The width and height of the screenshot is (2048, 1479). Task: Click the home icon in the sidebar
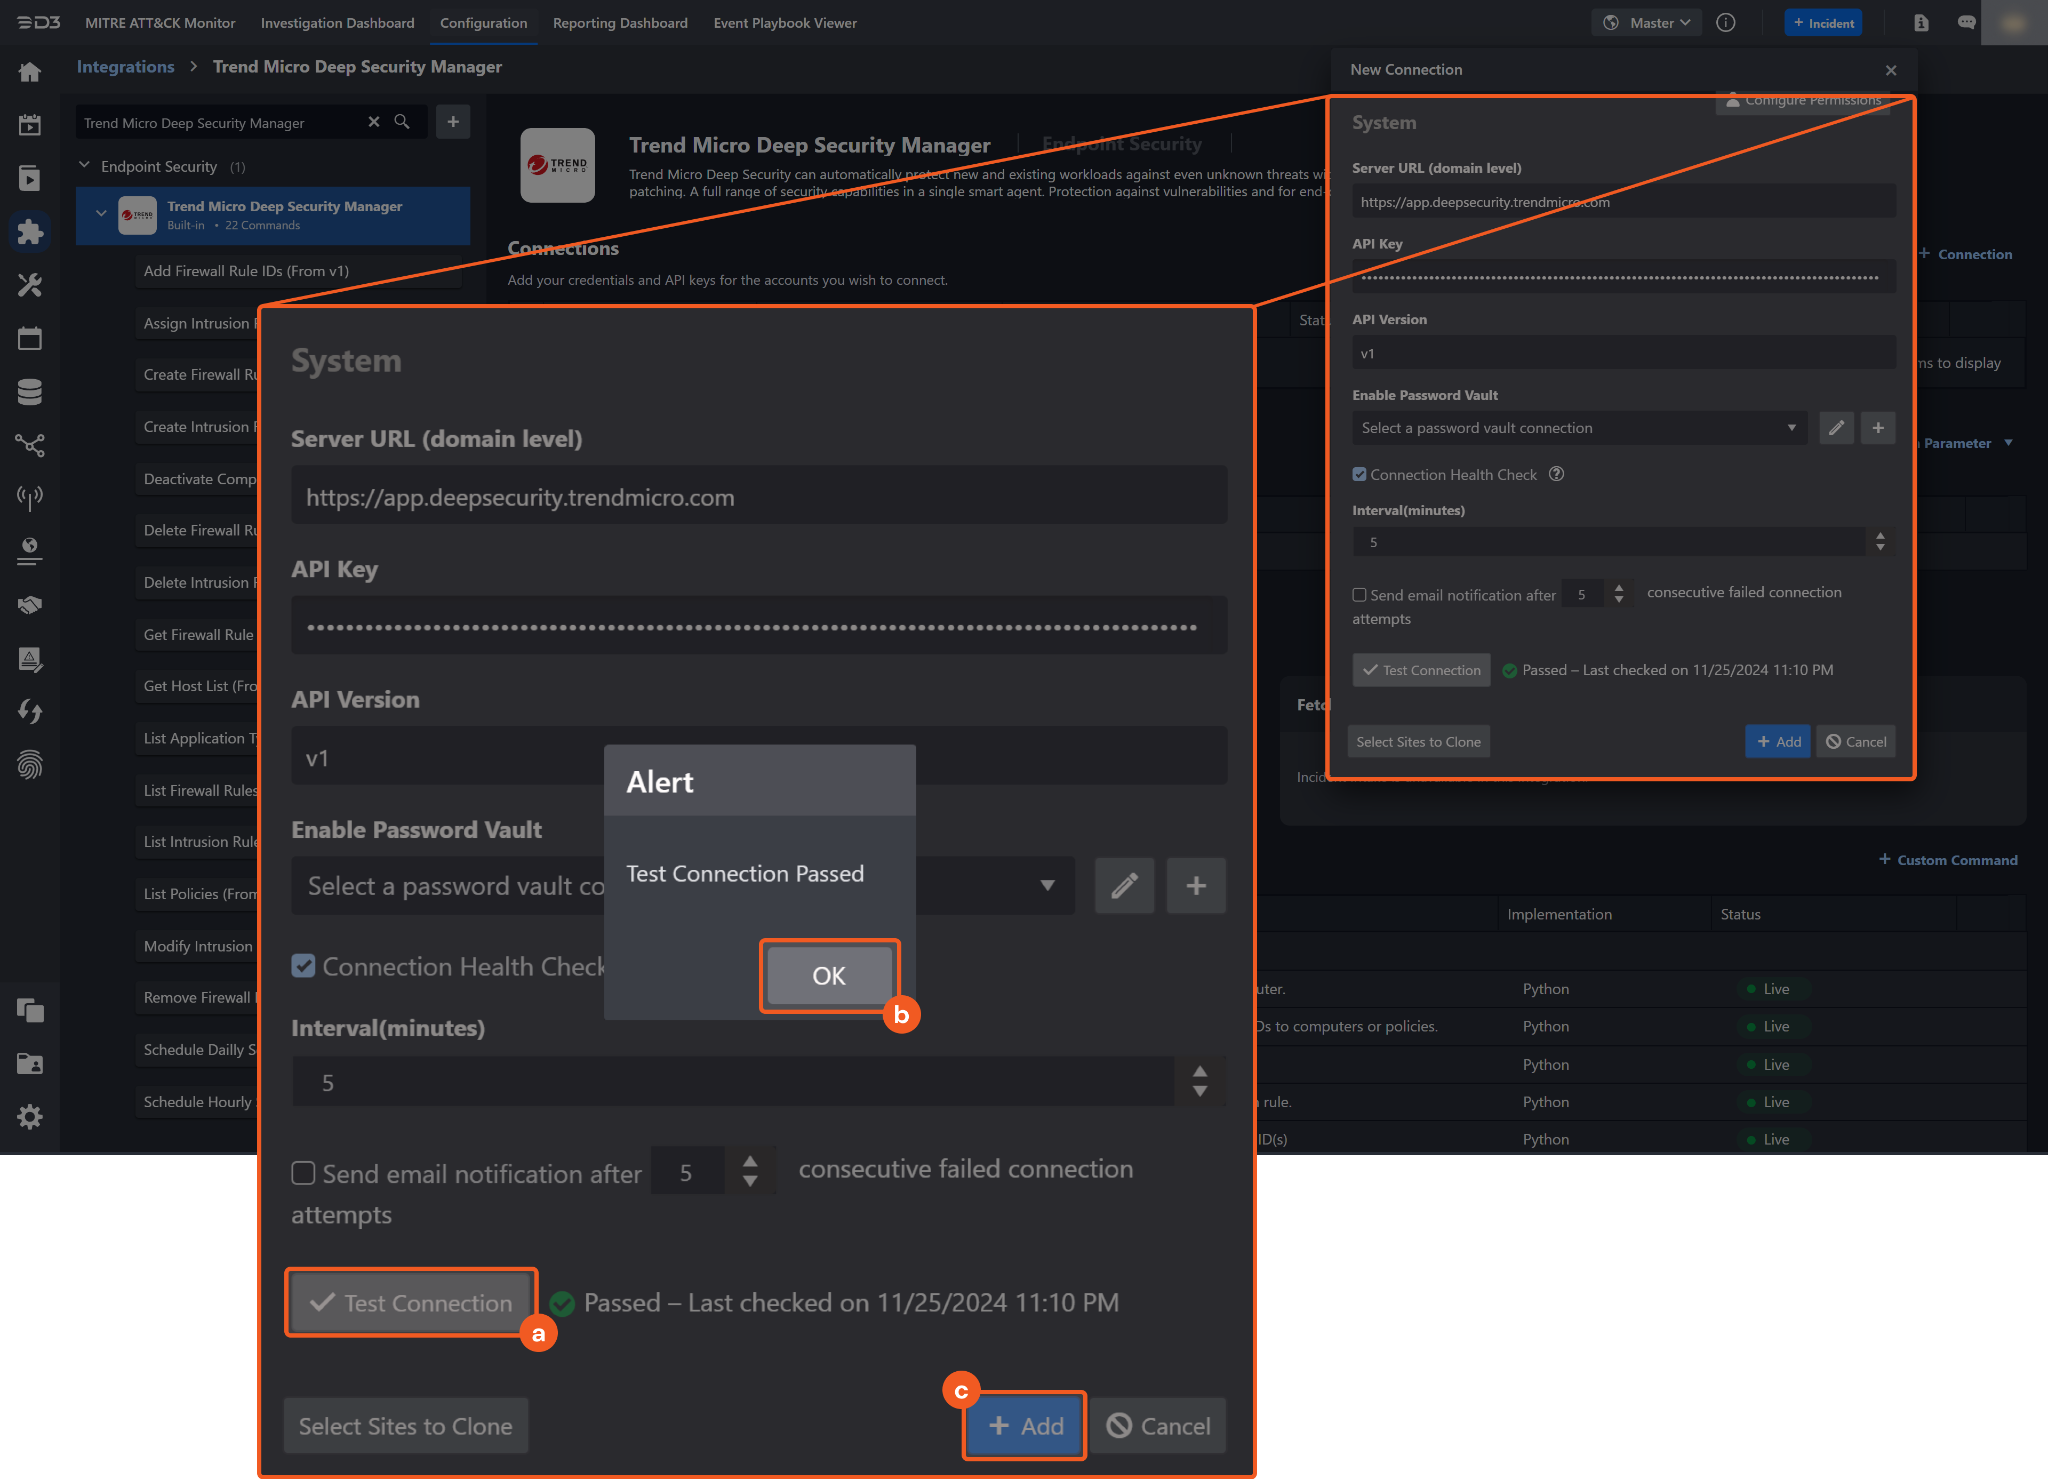30,72
